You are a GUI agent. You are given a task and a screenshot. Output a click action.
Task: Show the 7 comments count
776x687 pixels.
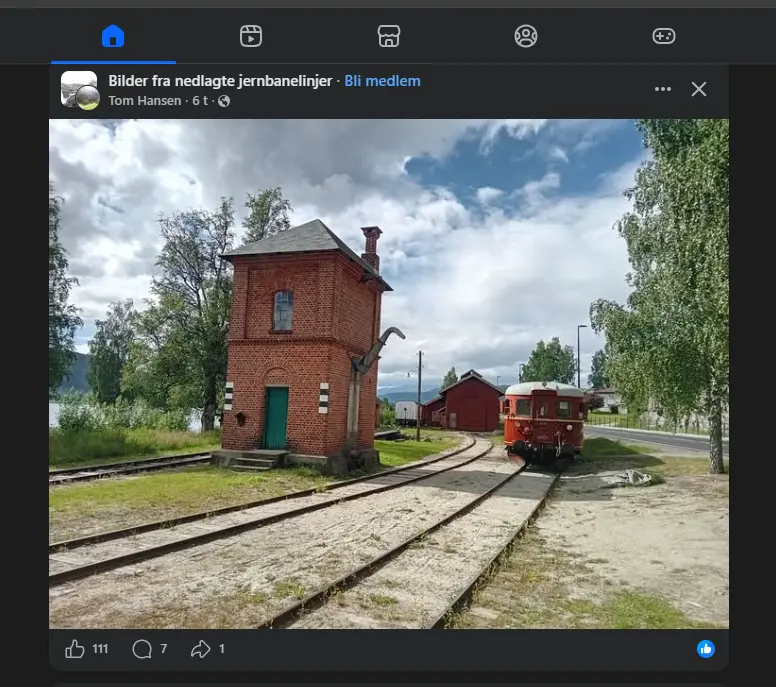coord(163,649)
